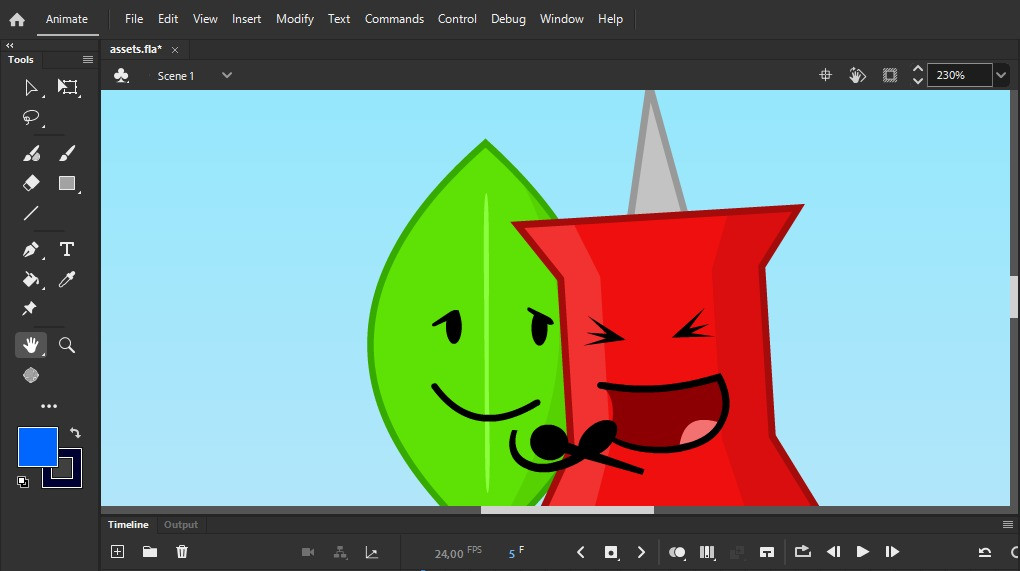
Task: Open the Modify menu
Action: (x=295, y=19)
